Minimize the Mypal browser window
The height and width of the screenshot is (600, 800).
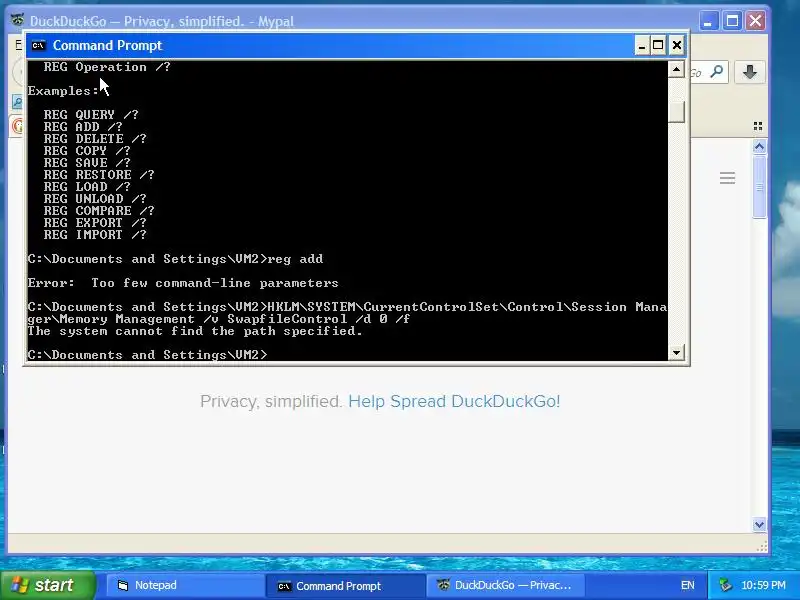pos(708,21)
